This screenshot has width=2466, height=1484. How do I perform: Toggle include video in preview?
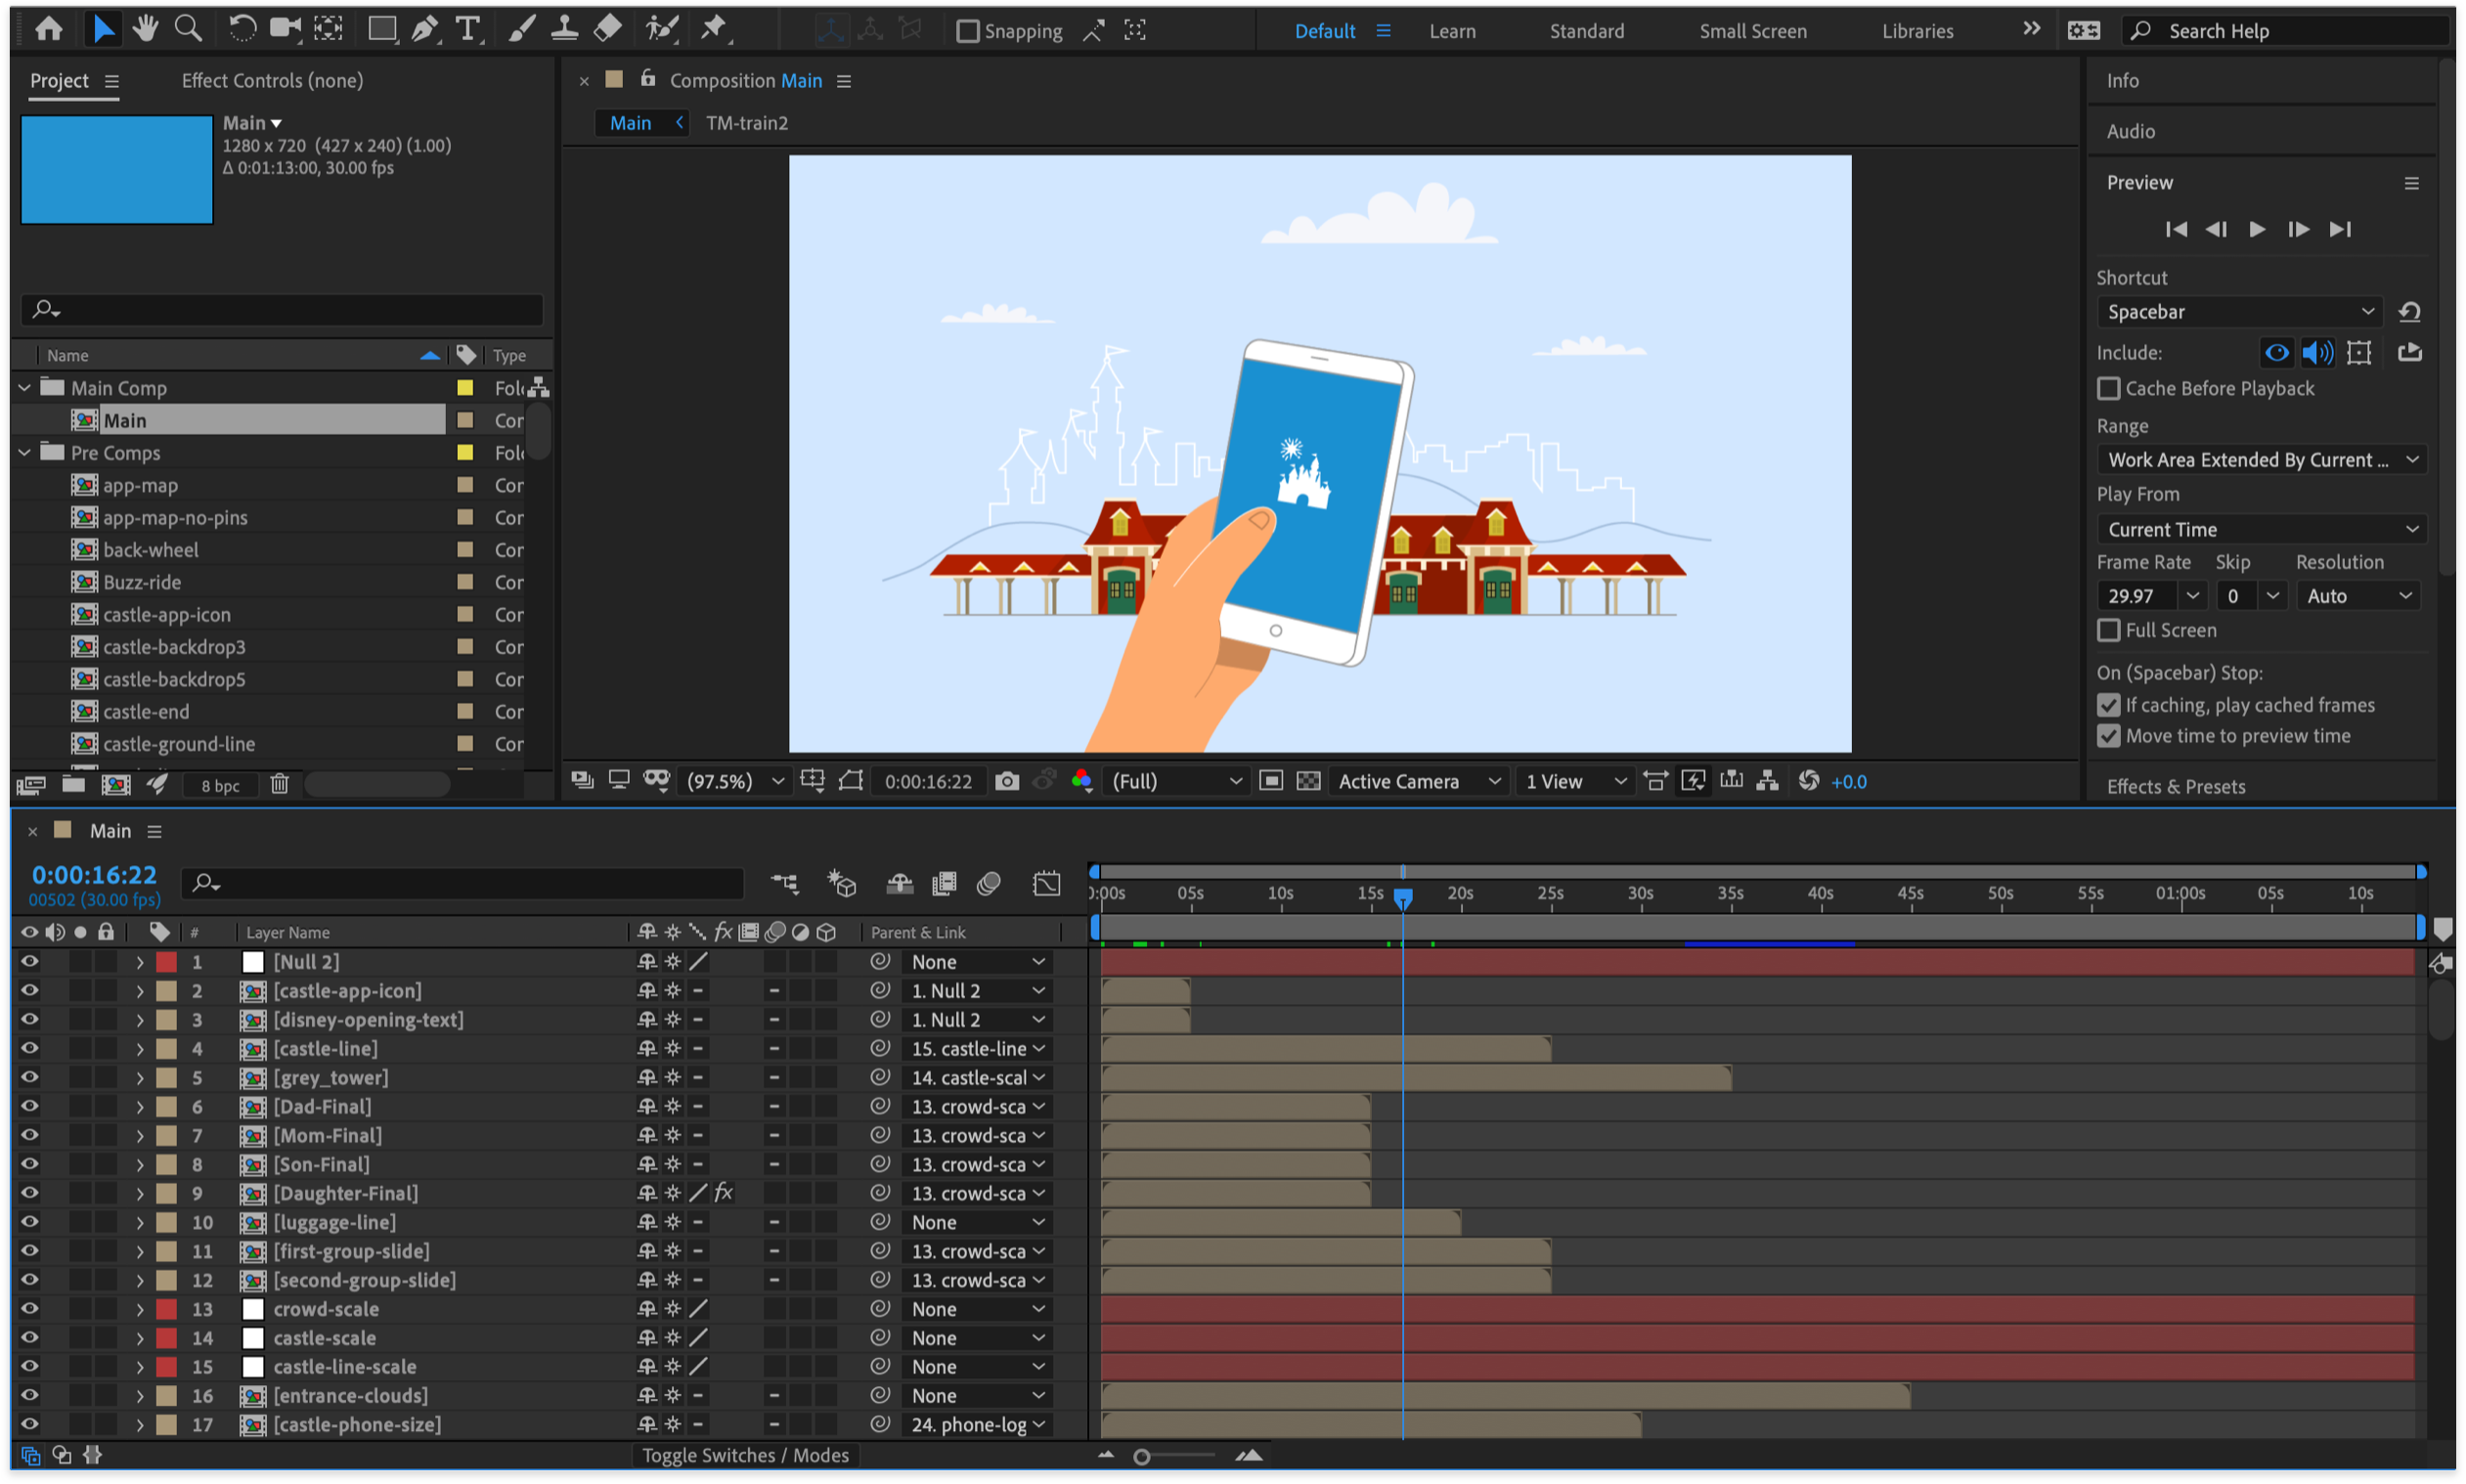coord(2277,352)
